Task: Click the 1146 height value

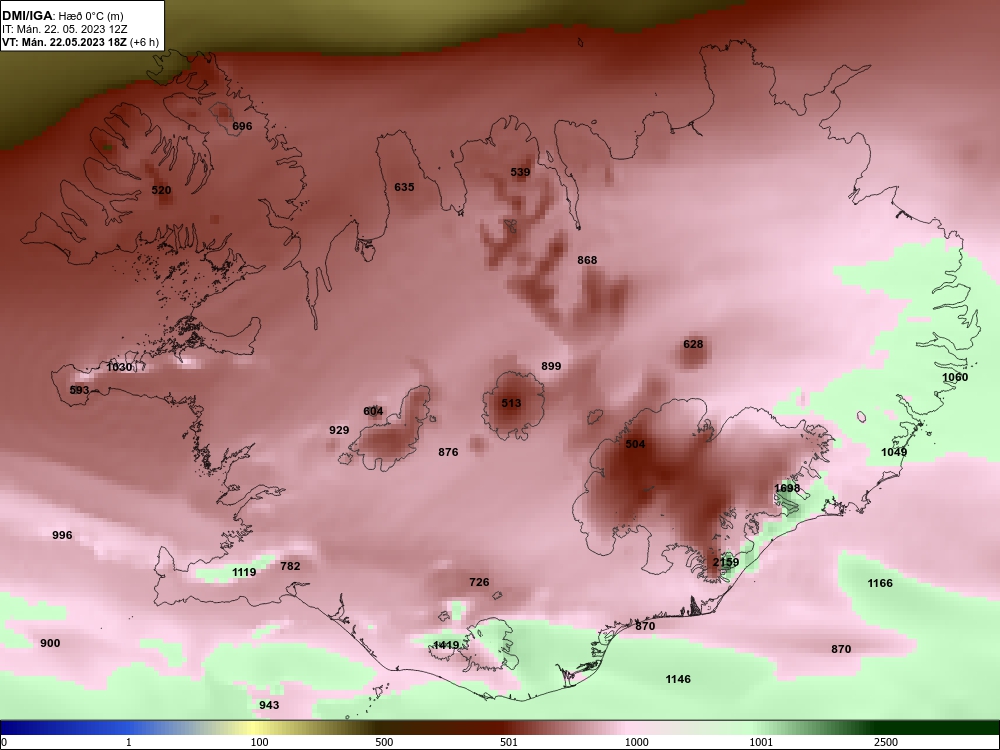Action: pyautogui.click(x=678, y=679)
